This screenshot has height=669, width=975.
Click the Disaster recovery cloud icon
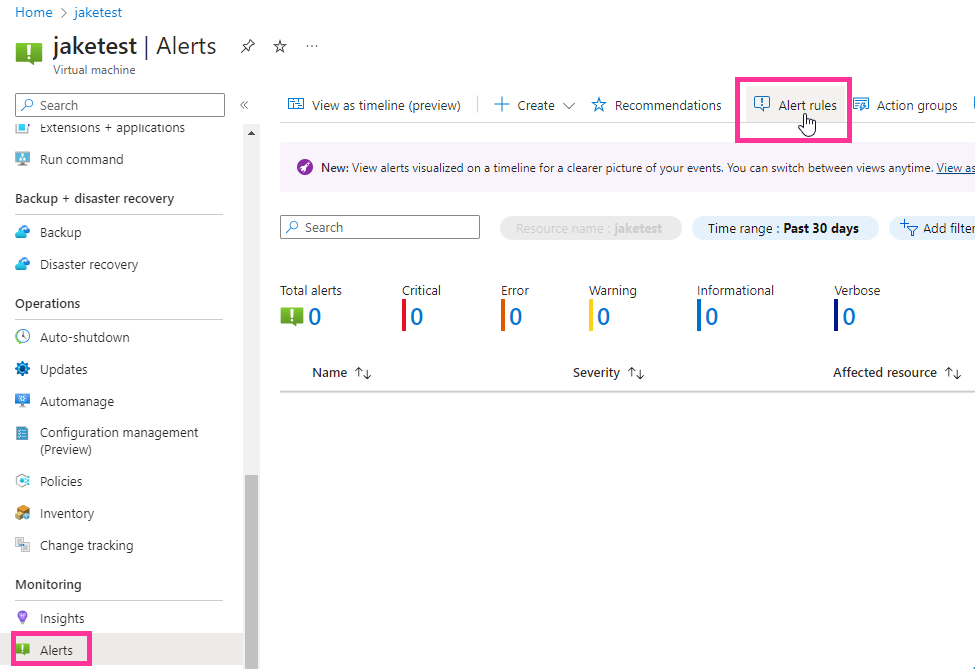22,264
